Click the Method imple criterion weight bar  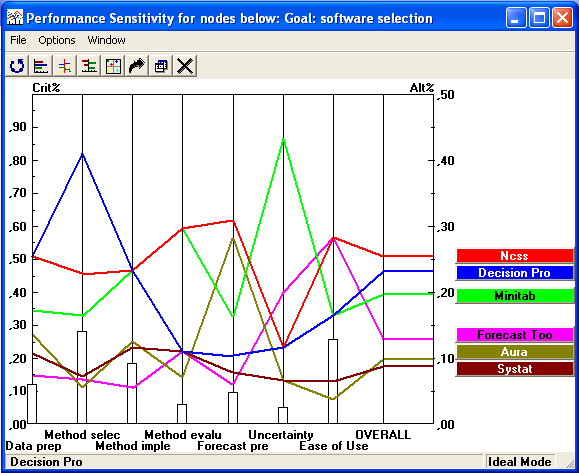pyautogui.click(x=132, y=393)
